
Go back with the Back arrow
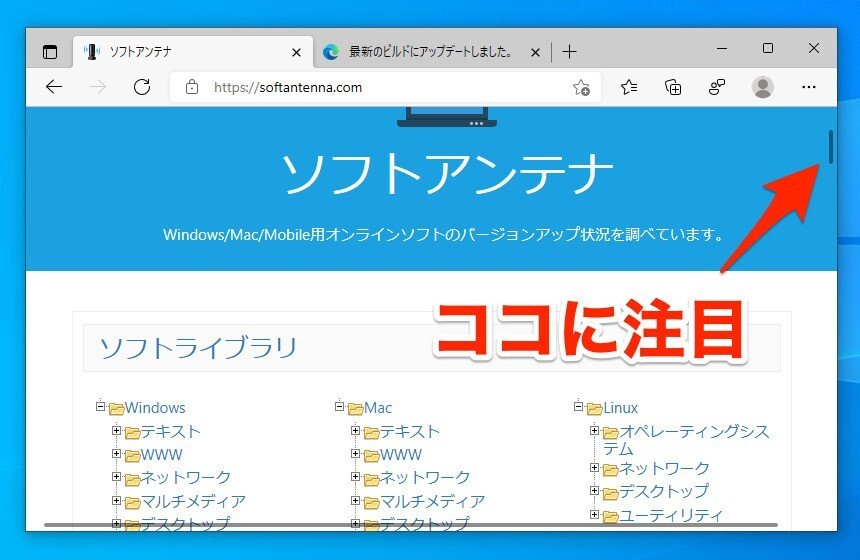[x=54, y=87]
